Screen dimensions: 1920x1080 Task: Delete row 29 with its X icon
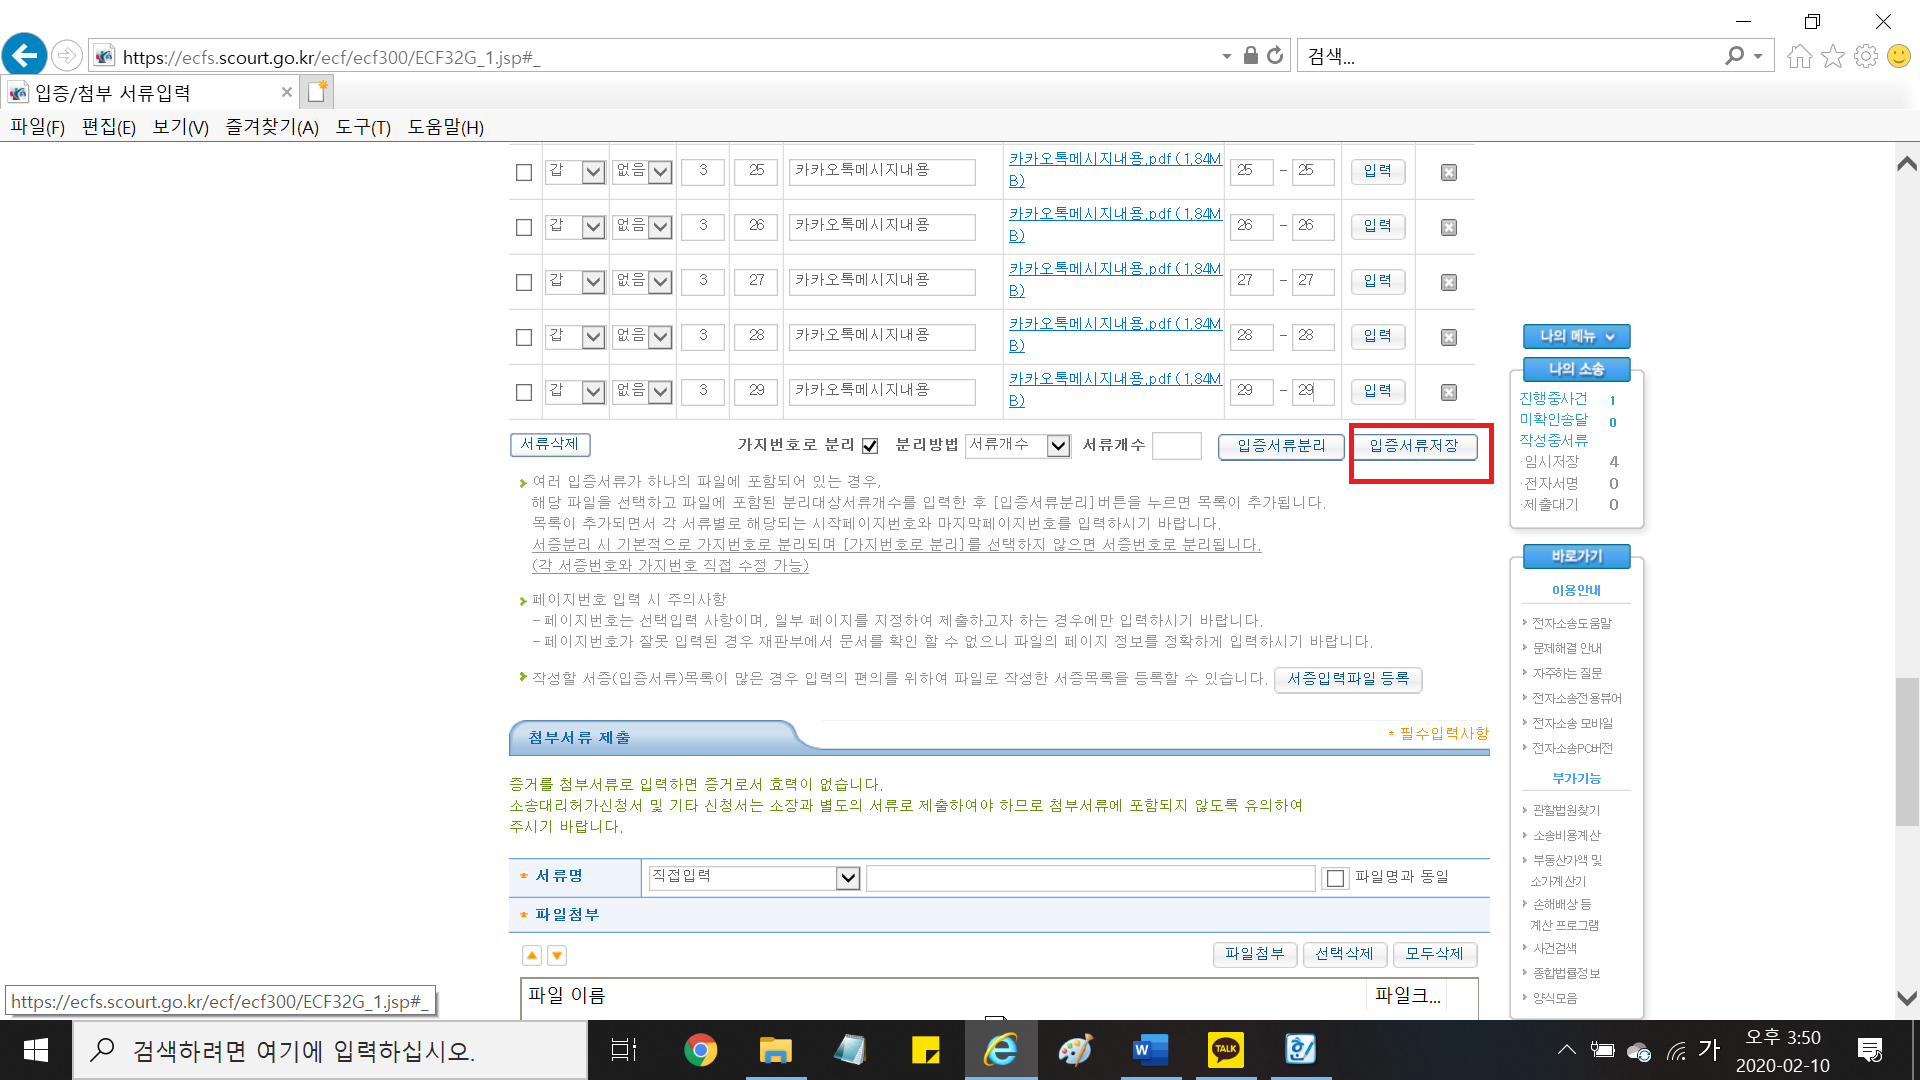(1448, 392)
